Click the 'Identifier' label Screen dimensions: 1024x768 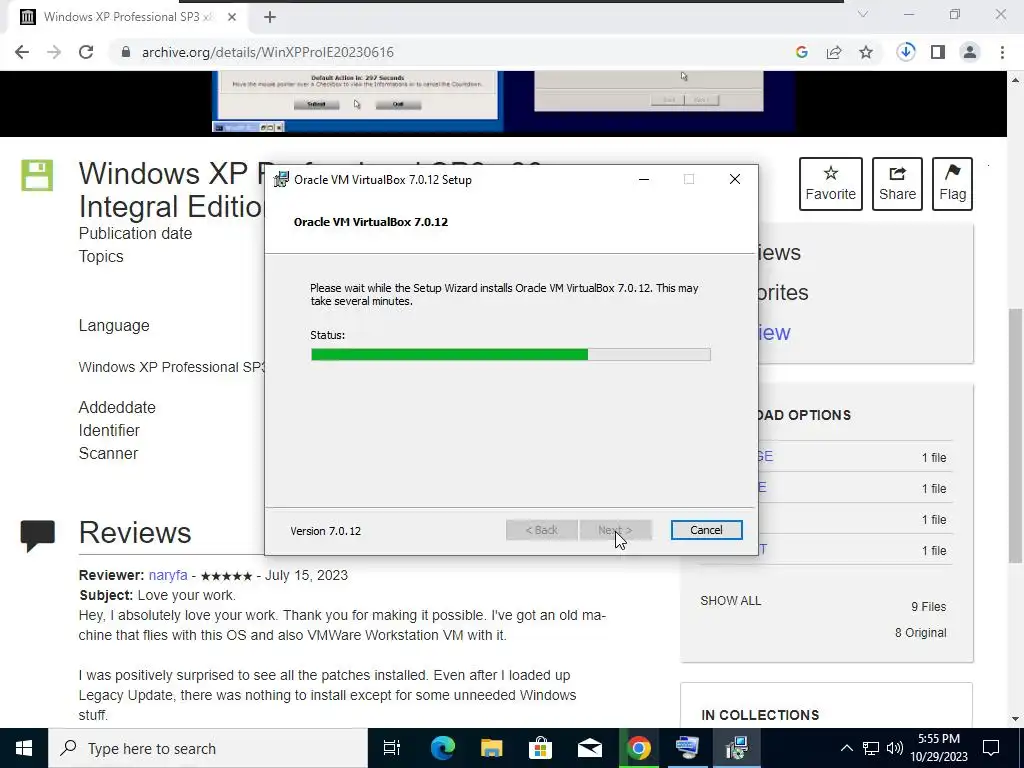point(109,430)
